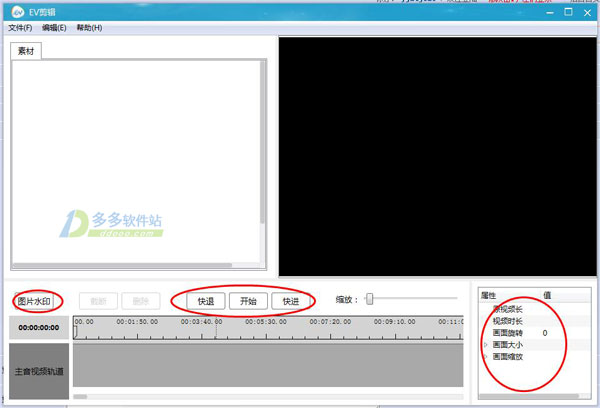Click the greyed-out 删除 button
The image size is (600, 408).
point(141,301)
